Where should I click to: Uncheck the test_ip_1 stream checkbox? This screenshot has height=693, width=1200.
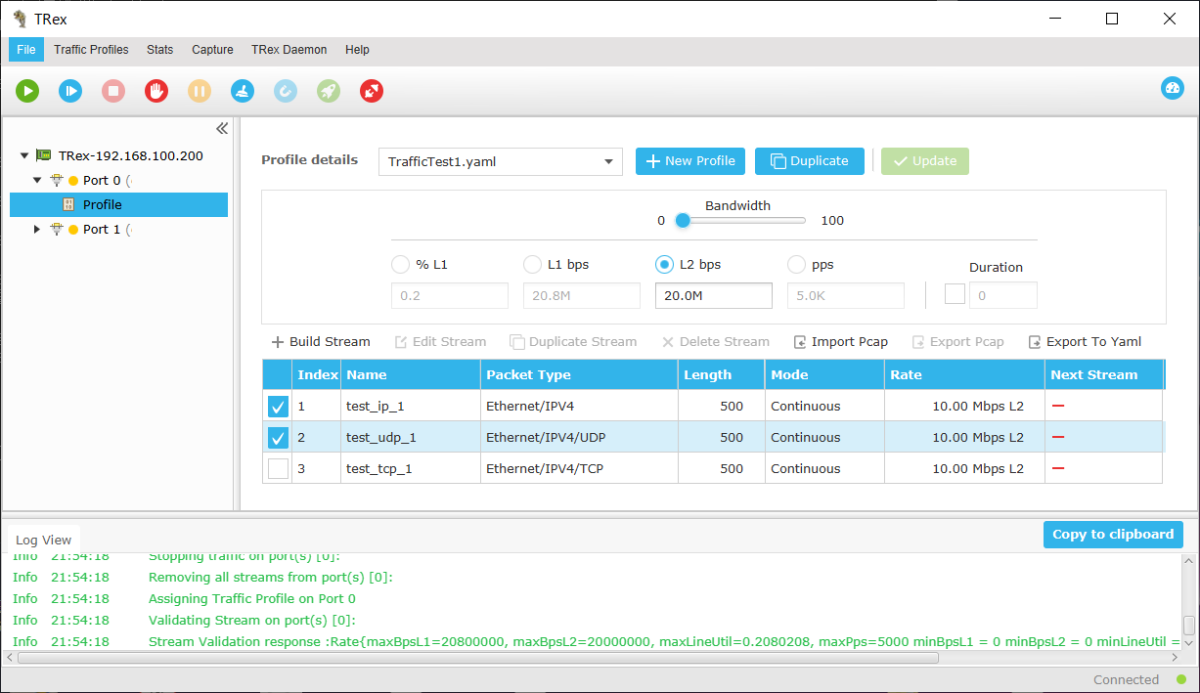[278, 406]
